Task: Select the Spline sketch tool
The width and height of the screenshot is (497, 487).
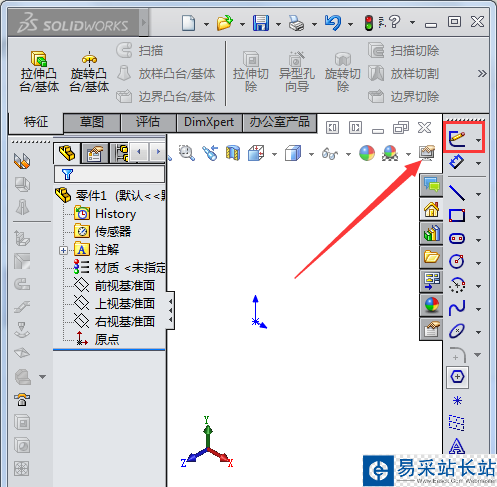Action: 457,308
